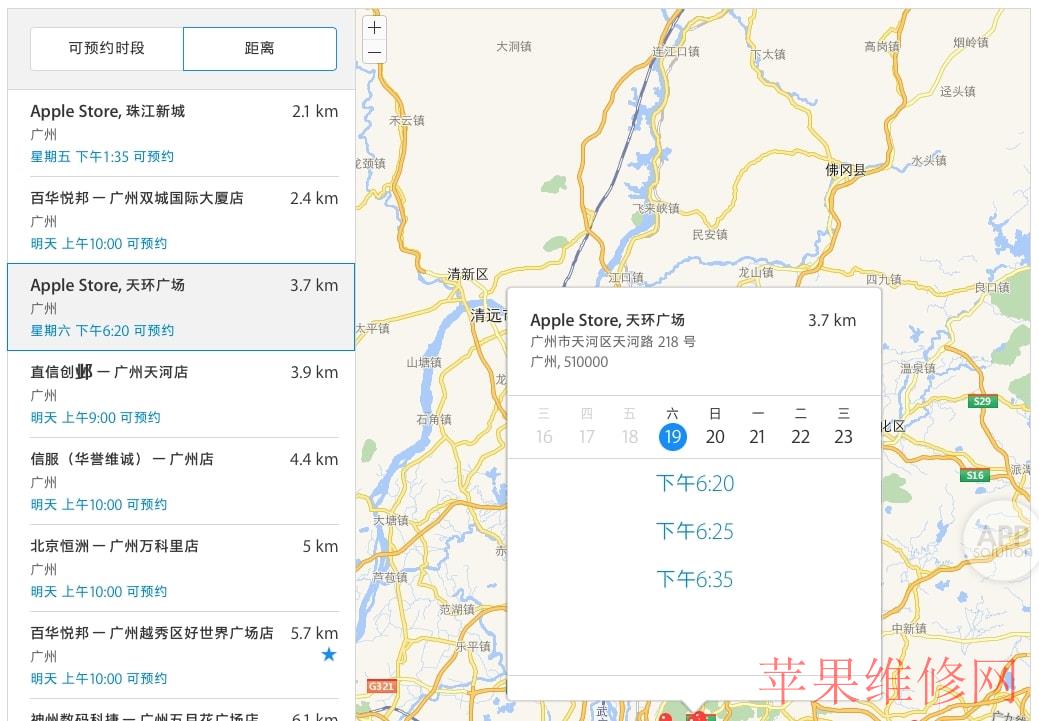Viewport: 1039px width, 721px height.
Task: Choose Sunday 20 in date picker
Action: click(x=715, y=436)
